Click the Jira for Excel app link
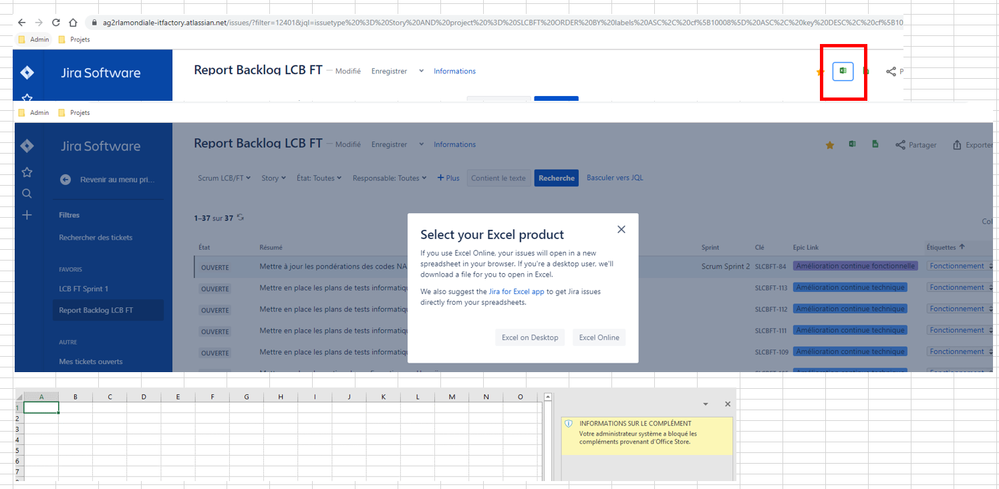999x489 pixels. (516, 291)
